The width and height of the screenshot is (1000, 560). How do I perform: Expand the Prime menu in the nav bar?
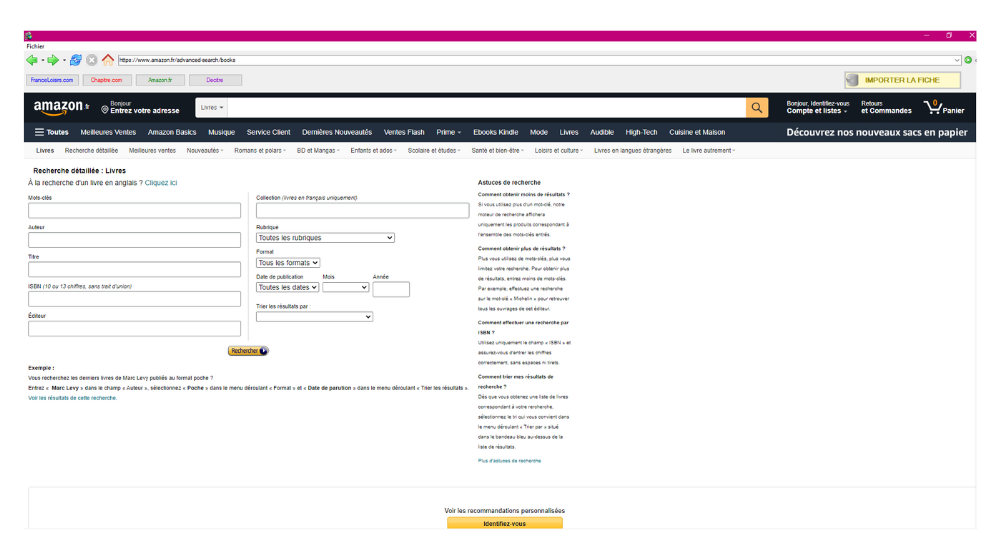click(448, 132)
